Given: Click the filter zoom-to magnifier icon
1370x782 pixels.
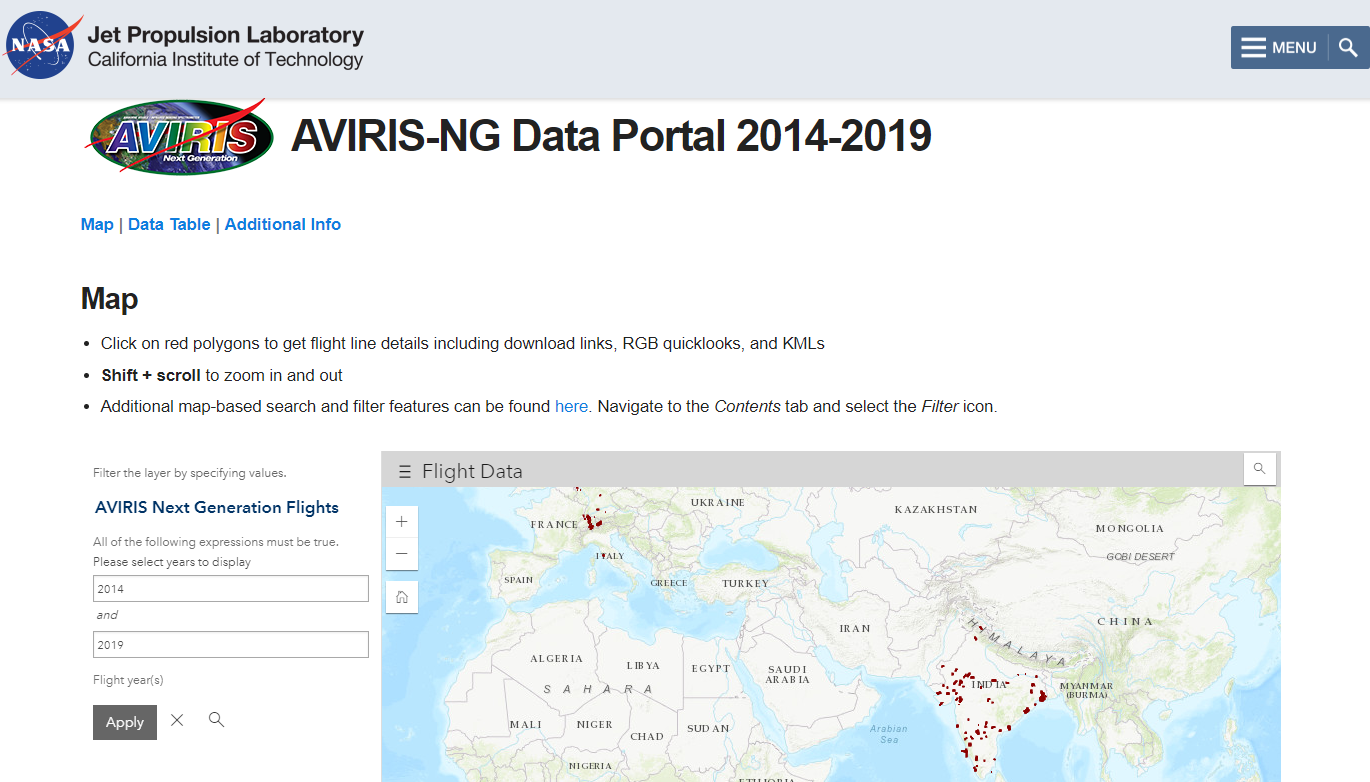Looking at the screenshot, I should click(216, 720).
